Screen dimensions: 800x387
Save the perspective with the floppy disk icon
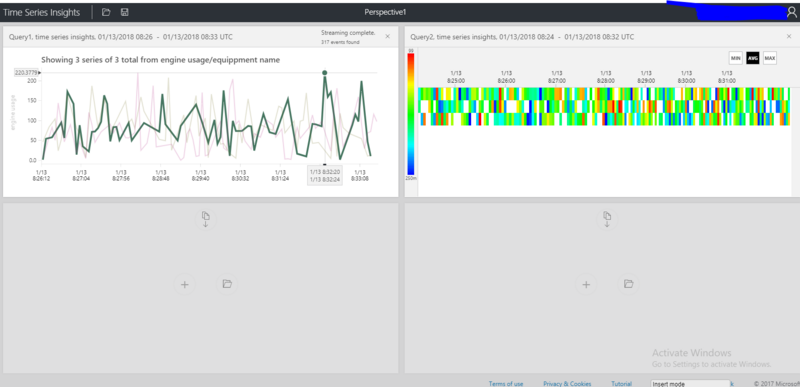click(124, 12)
